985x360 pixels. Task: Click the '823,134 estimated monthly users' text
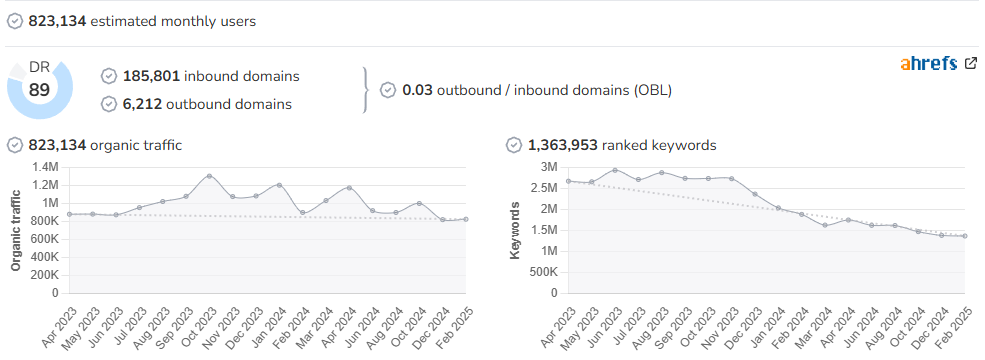click(x=142, y=21)
